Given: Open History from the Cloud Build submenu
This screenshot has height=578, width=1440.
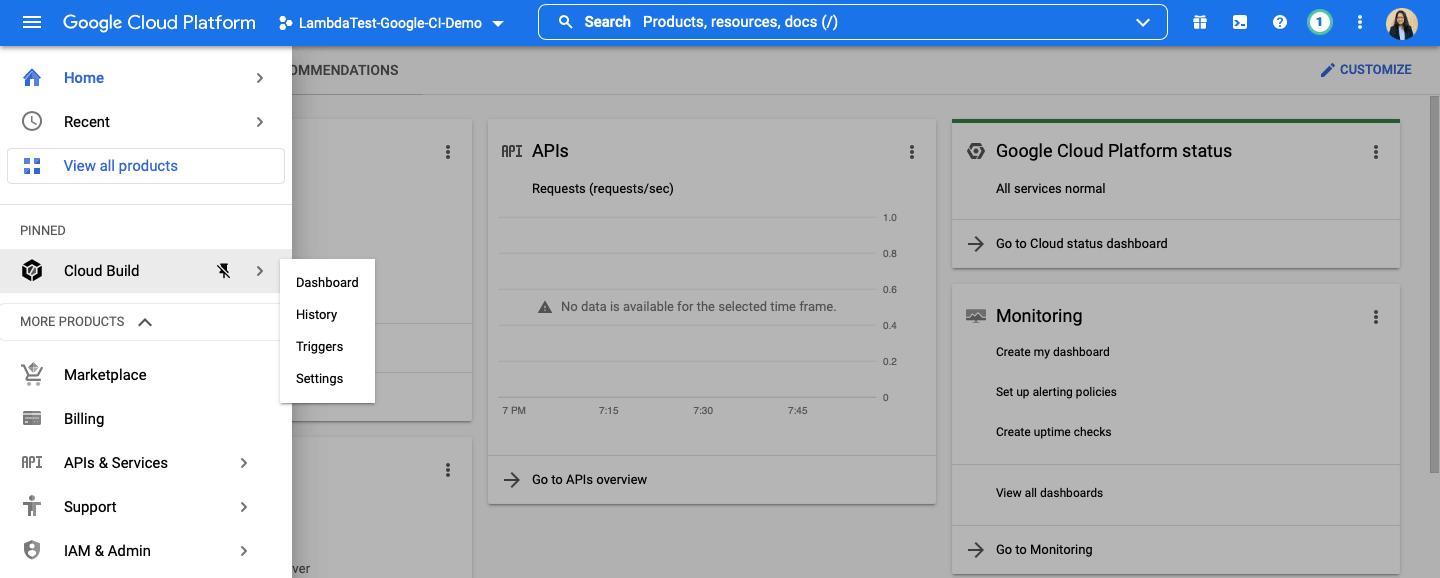Looking at the screenshot, I should 315,314.
